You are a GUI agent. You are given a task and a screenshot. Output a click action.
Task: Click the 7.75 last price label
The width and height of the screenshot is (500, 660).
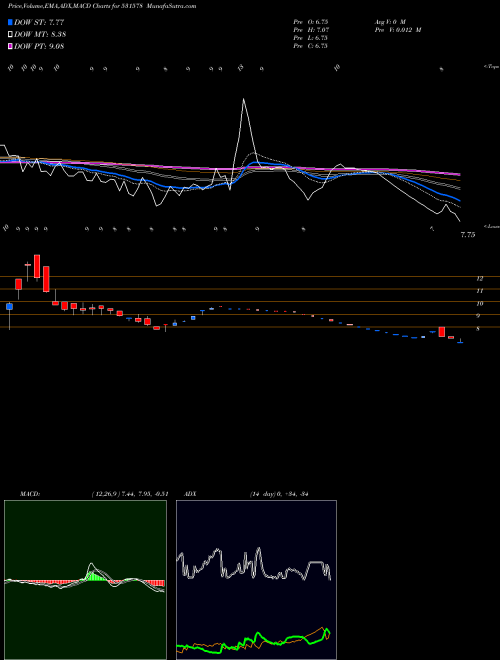(468, 235)
